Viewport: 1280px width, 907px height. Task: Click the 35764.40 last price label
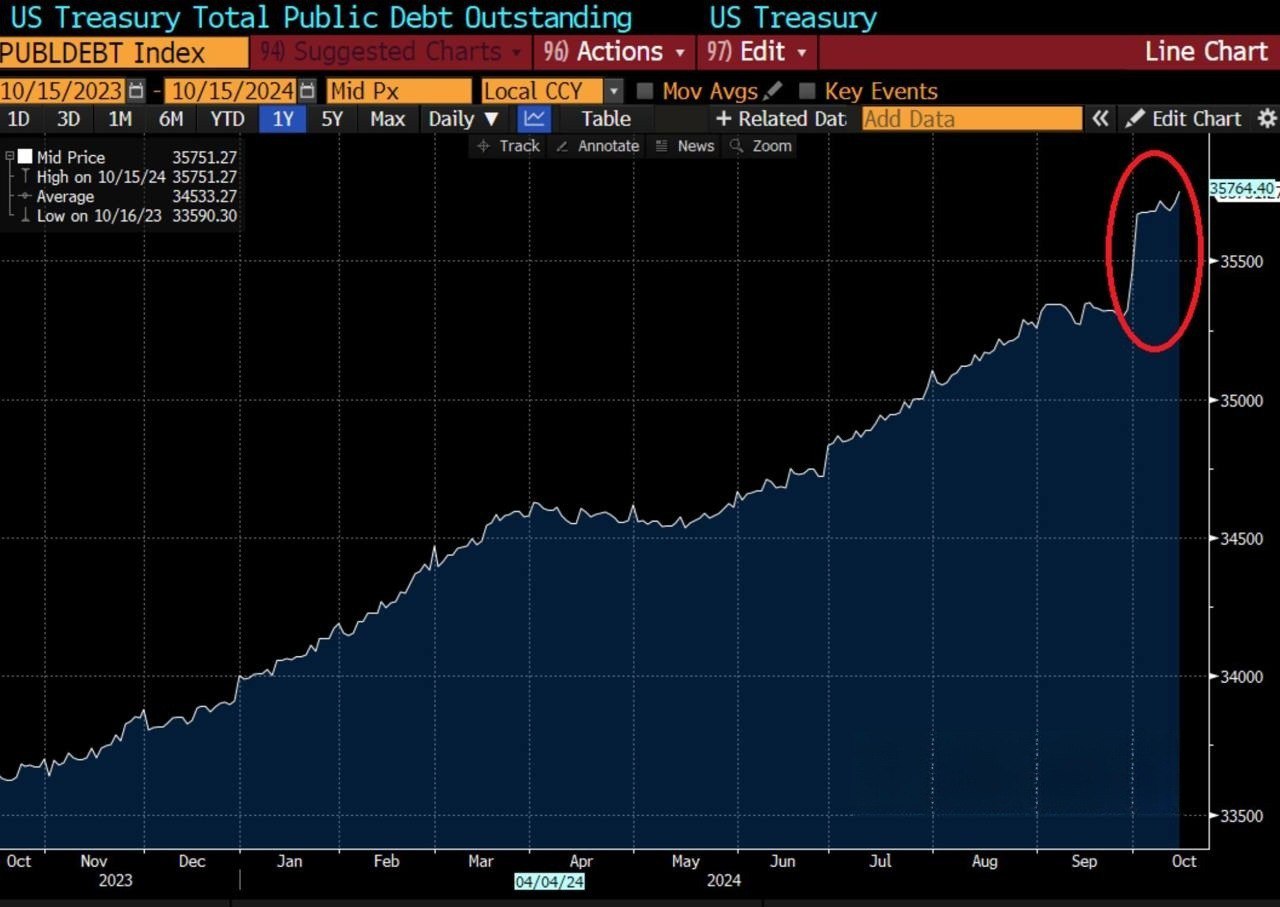coord(1244,189)
